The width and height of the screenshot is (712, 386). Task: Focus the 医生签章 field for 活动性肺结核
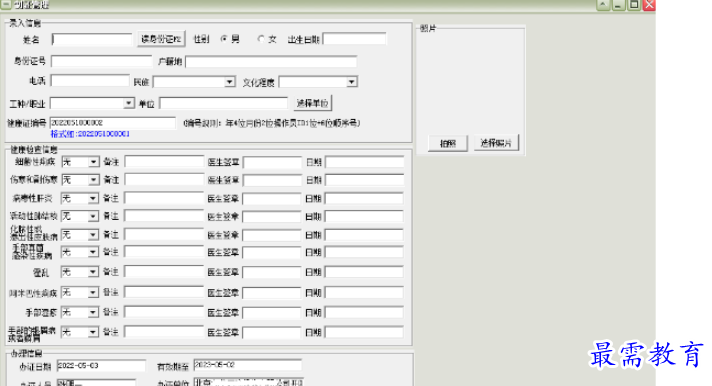click(x=272, y=217)
